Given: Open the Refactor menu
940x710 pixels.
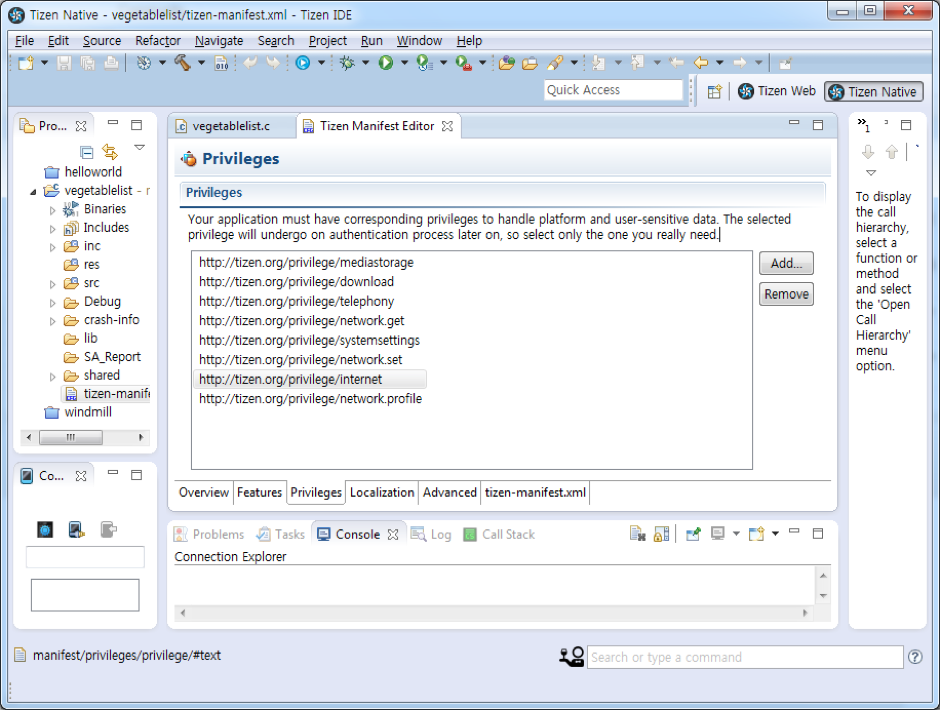Looking at the screenshot, I should (158, 41).
